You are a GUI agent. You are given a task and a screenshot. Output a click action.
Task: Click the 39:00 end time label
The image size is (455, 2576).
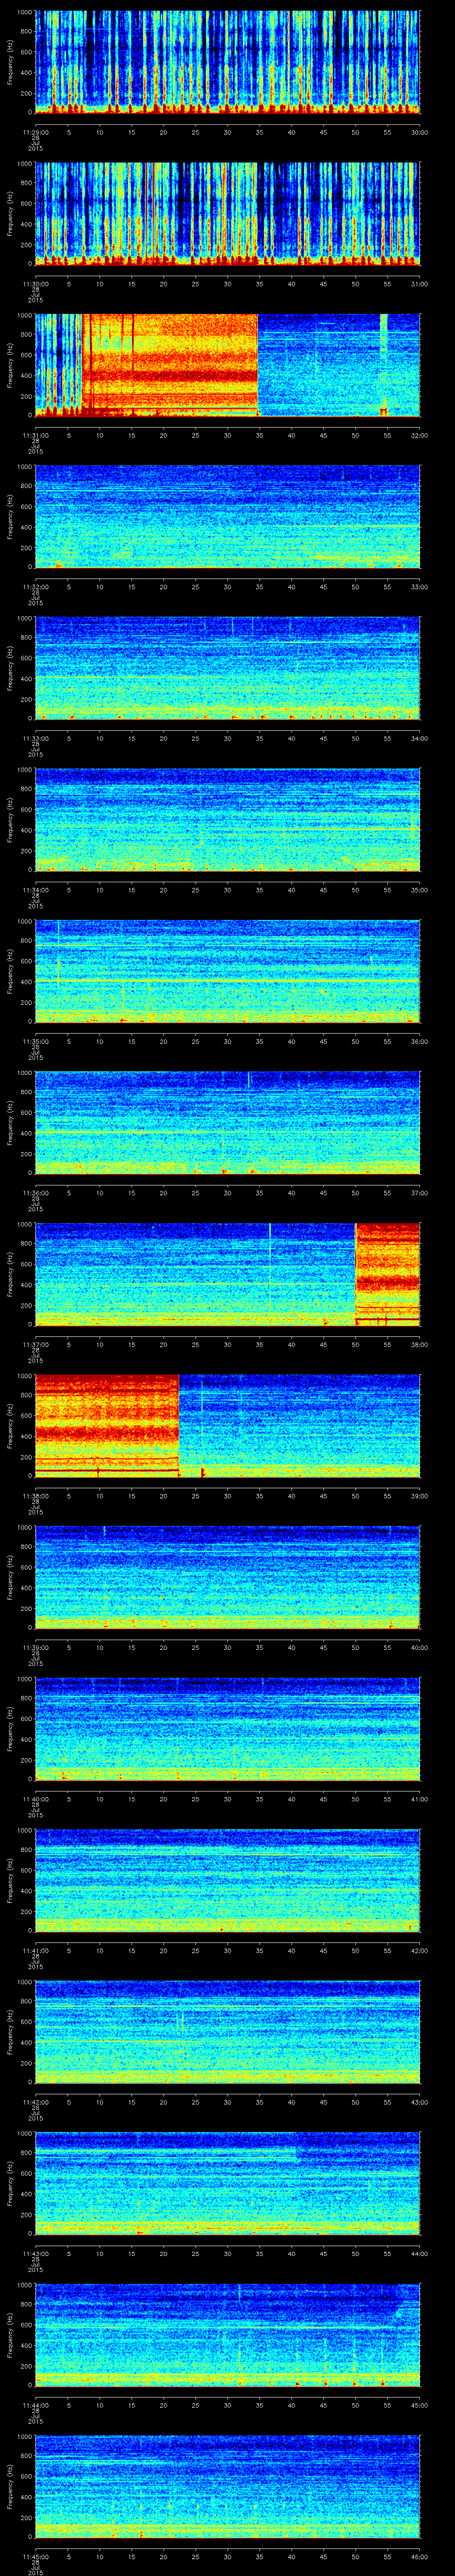(x=420, y=1495)
